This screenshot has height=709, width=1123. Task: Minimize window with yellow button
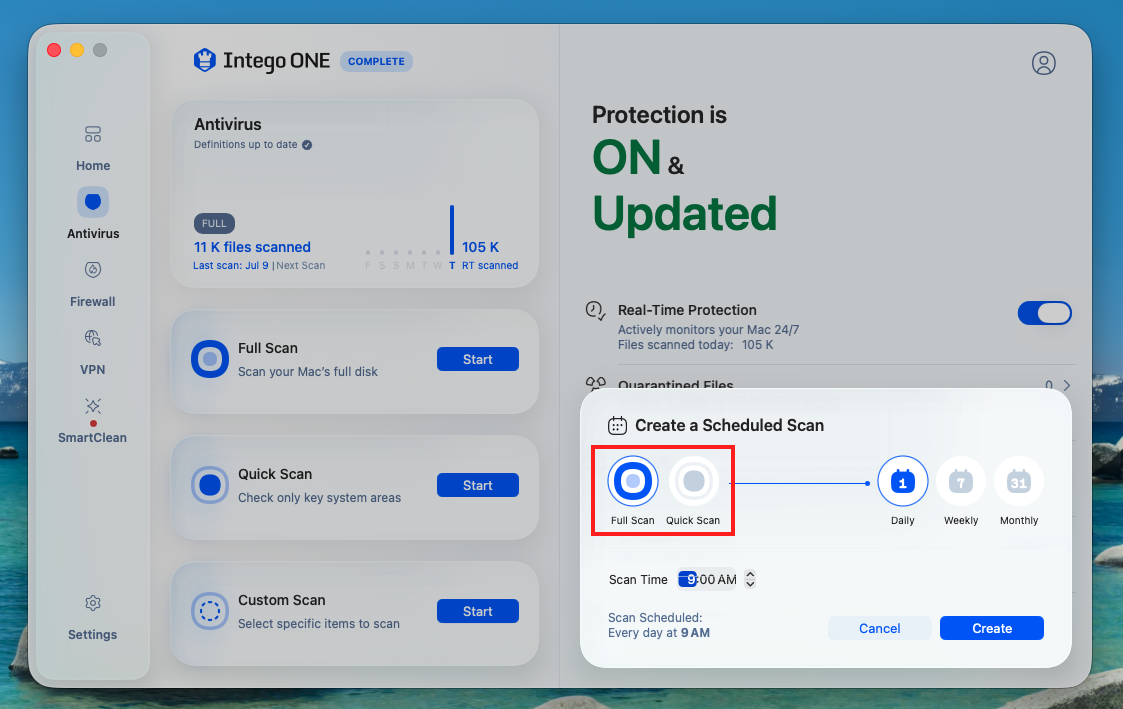pyautogui.click(x=77, y=49)
